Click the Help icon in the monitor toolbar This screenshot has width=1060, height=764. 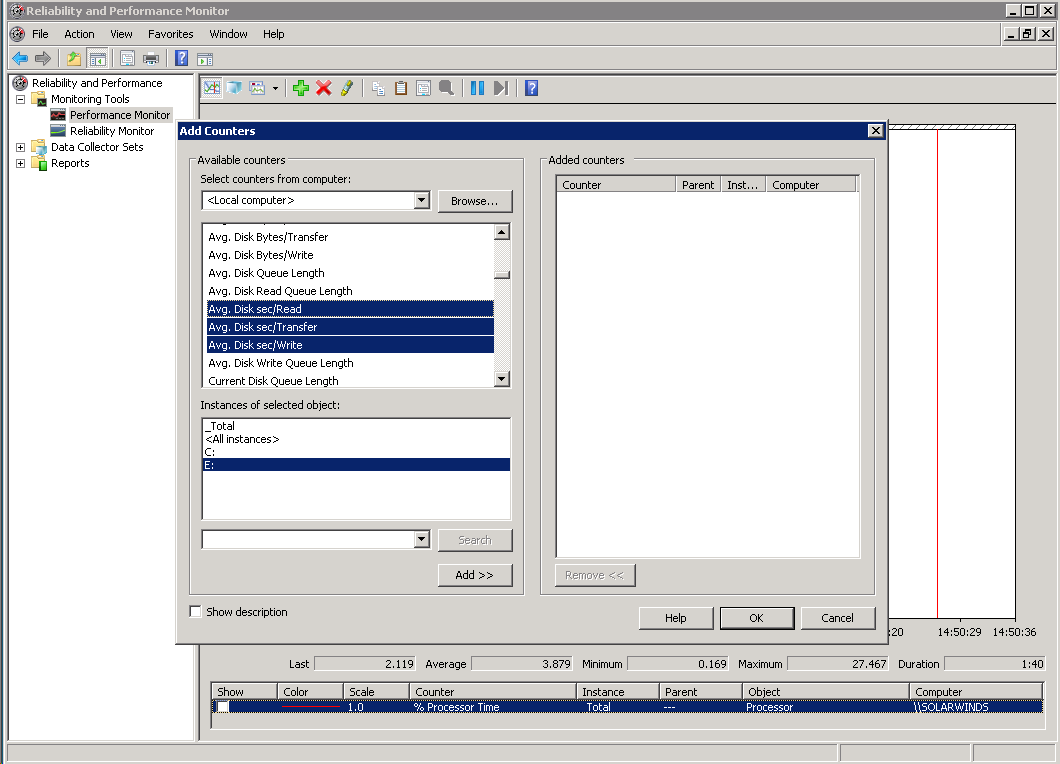531,88
